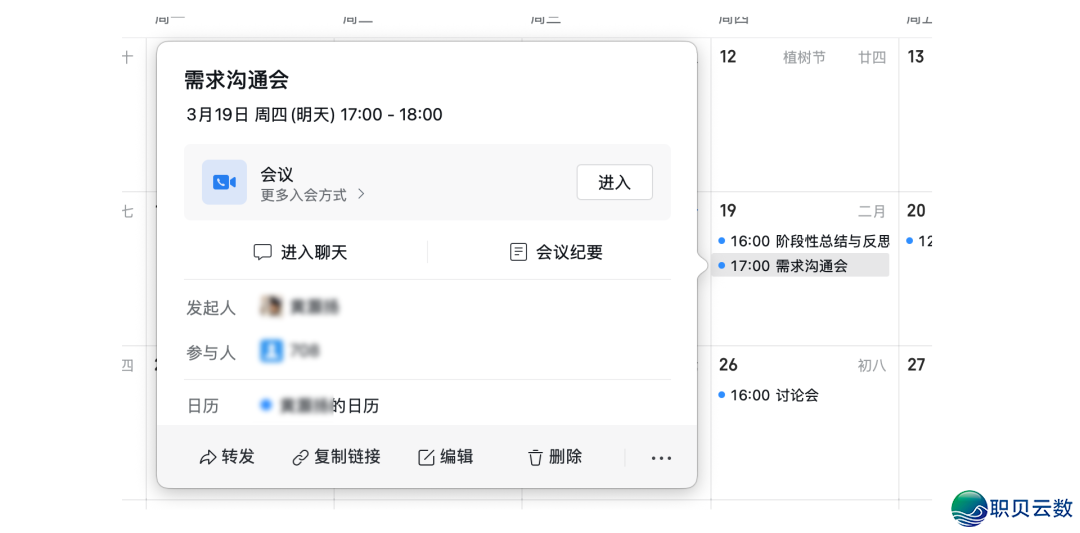1080x533 pixels.
Task: Click the date 26 in the calendar
Action: tap(728, 365)
